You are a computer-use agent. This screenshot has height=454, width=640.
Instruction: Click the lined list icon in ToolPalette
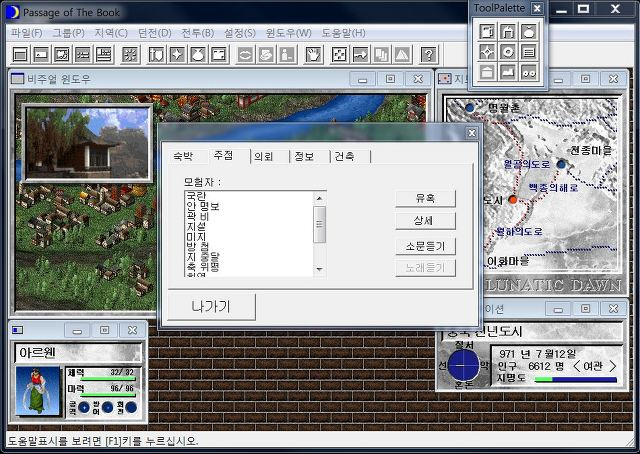pyautogui.click(x=529, y=52)
